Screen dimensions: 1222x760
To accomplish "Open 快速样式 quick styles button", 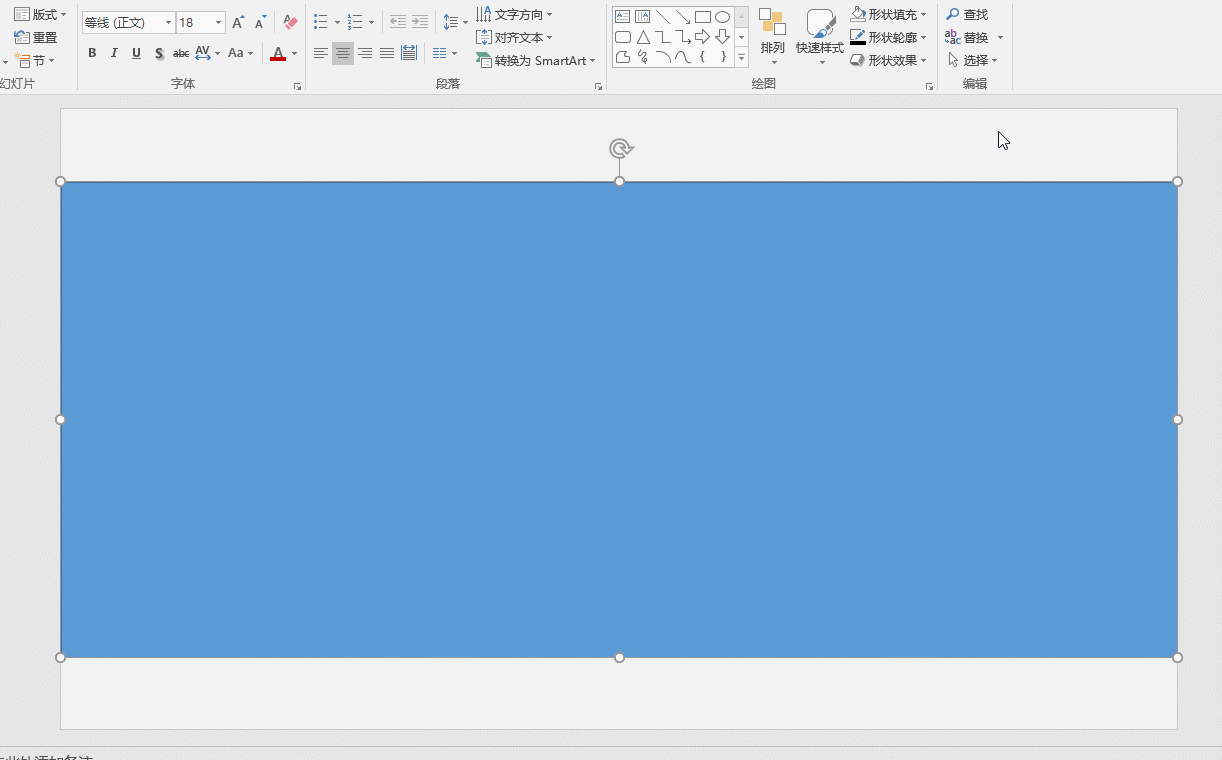I will 820,36.
